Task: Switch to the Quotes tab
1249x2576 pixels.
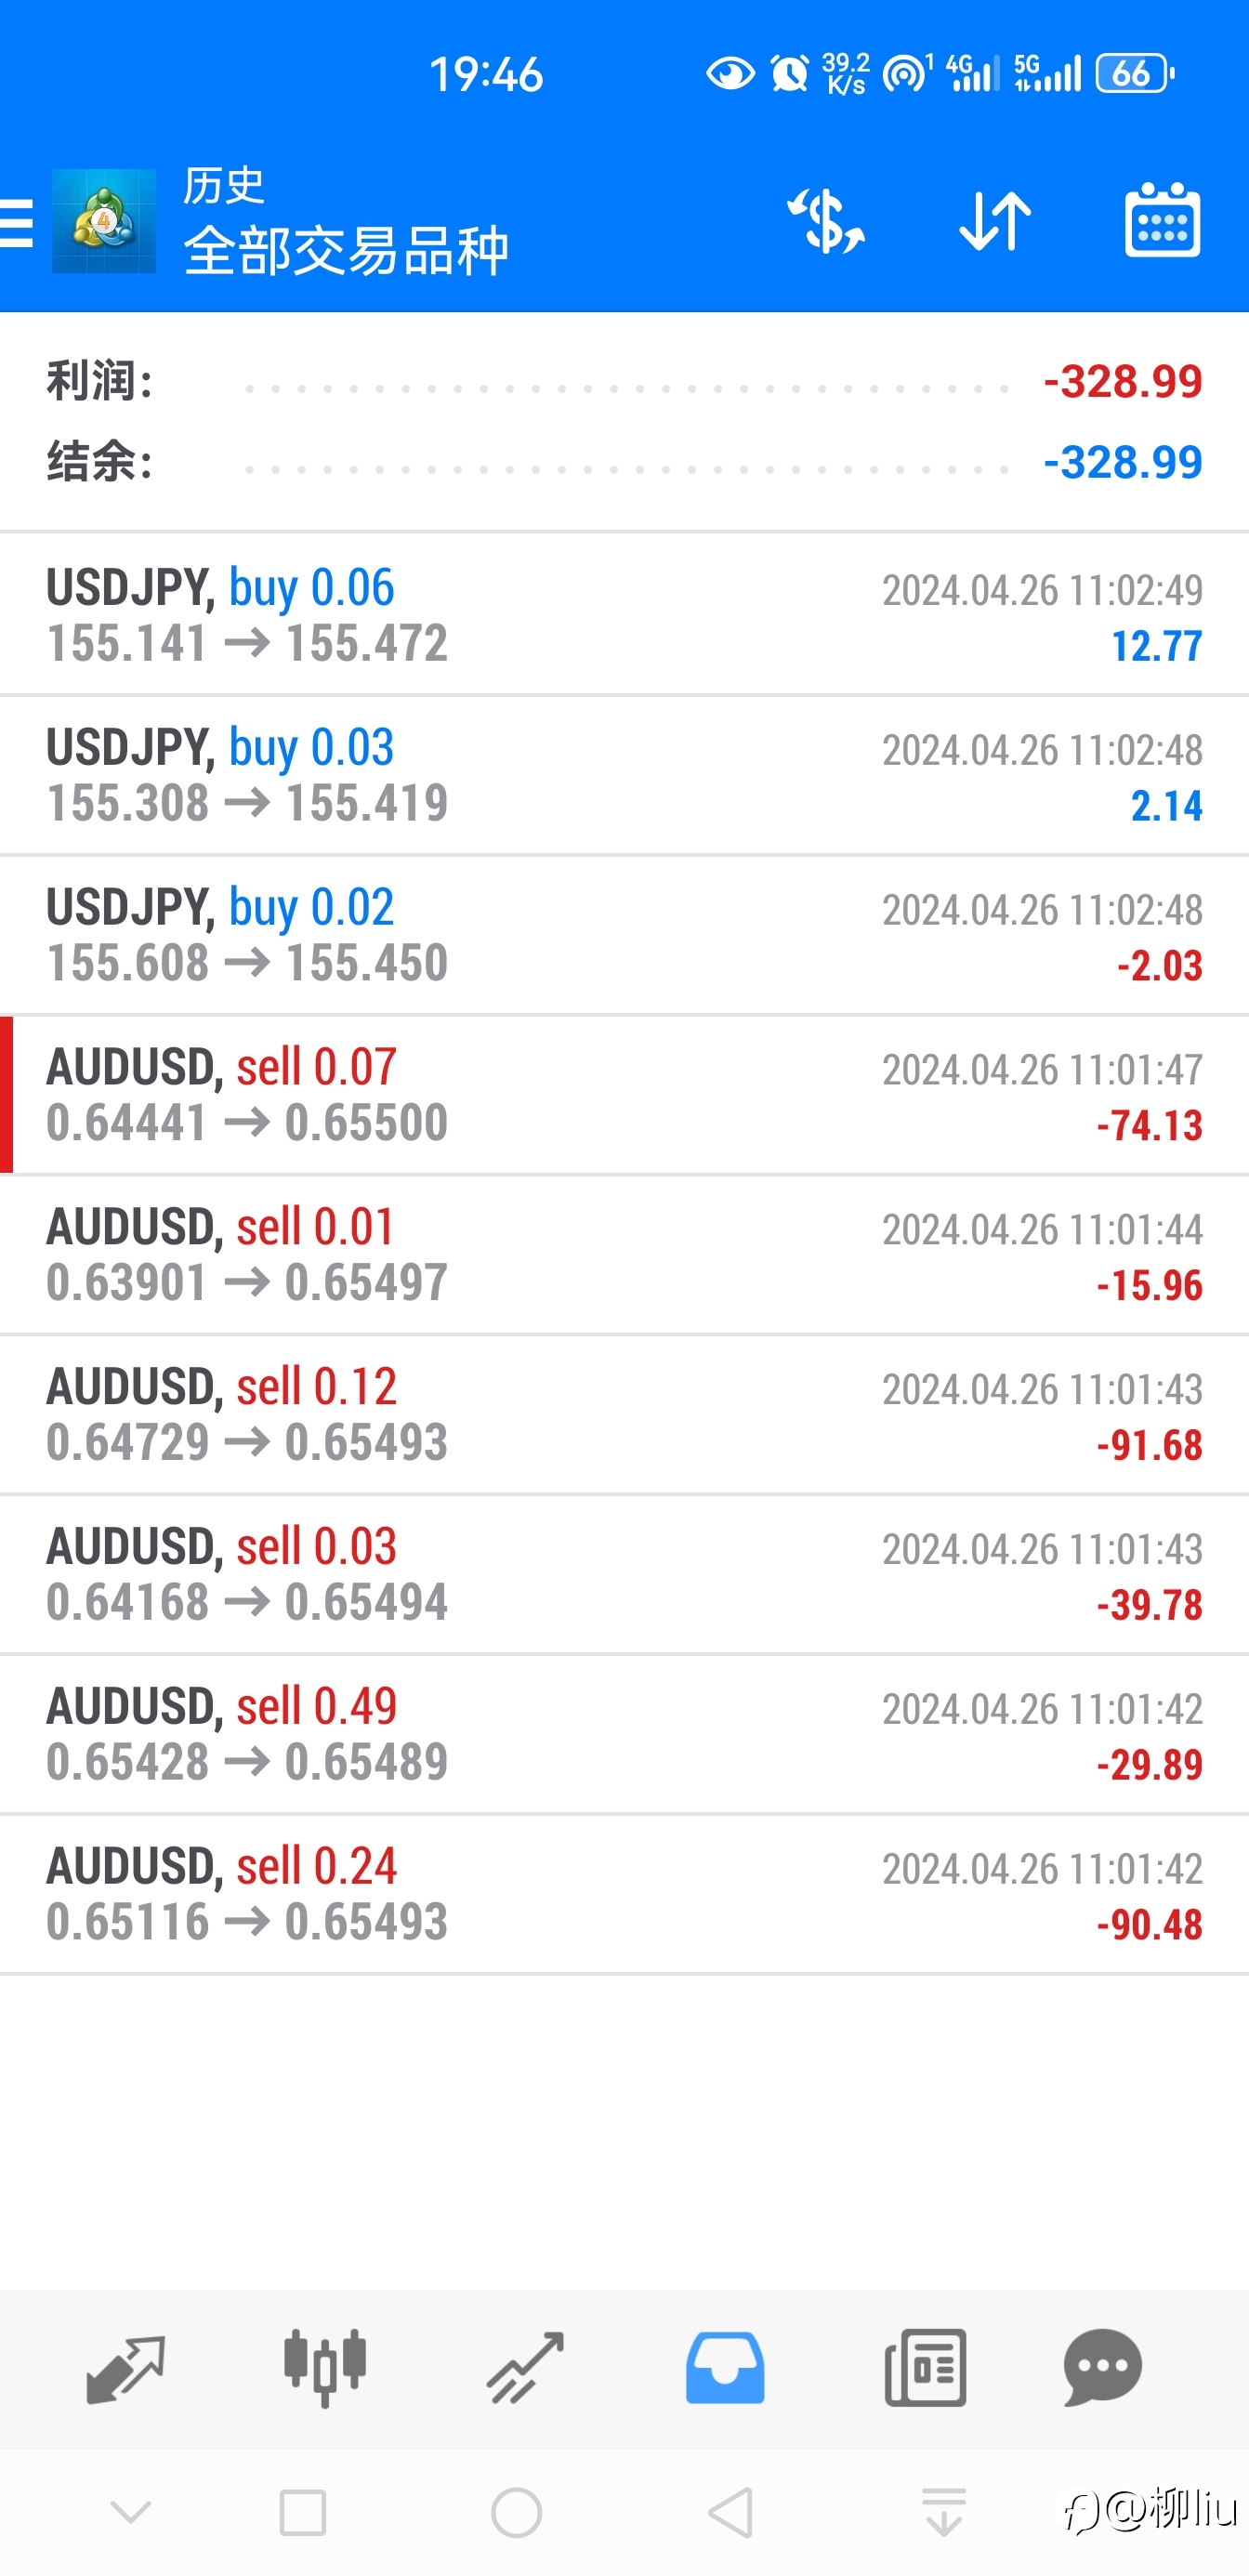Action: (126, 2368)
